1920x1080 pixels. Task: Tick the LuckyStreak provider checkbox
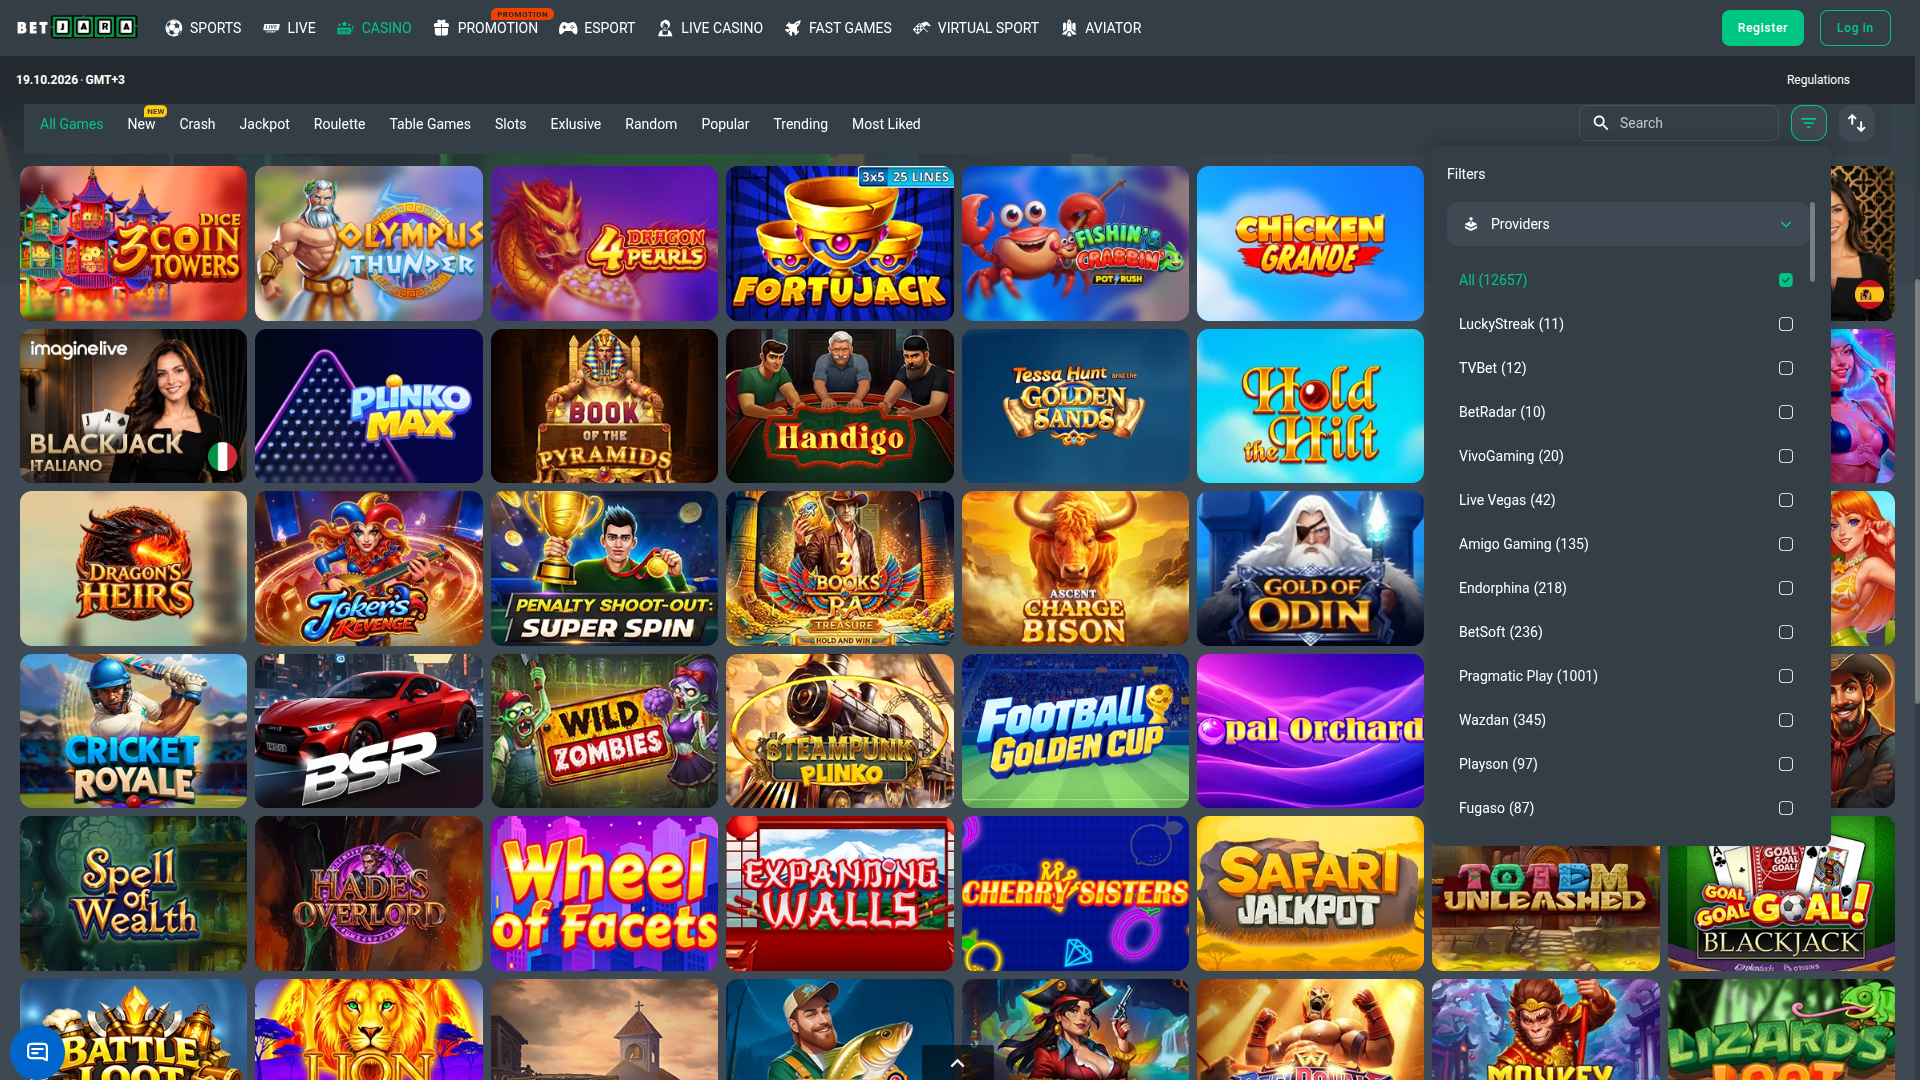pos(1786,324)
